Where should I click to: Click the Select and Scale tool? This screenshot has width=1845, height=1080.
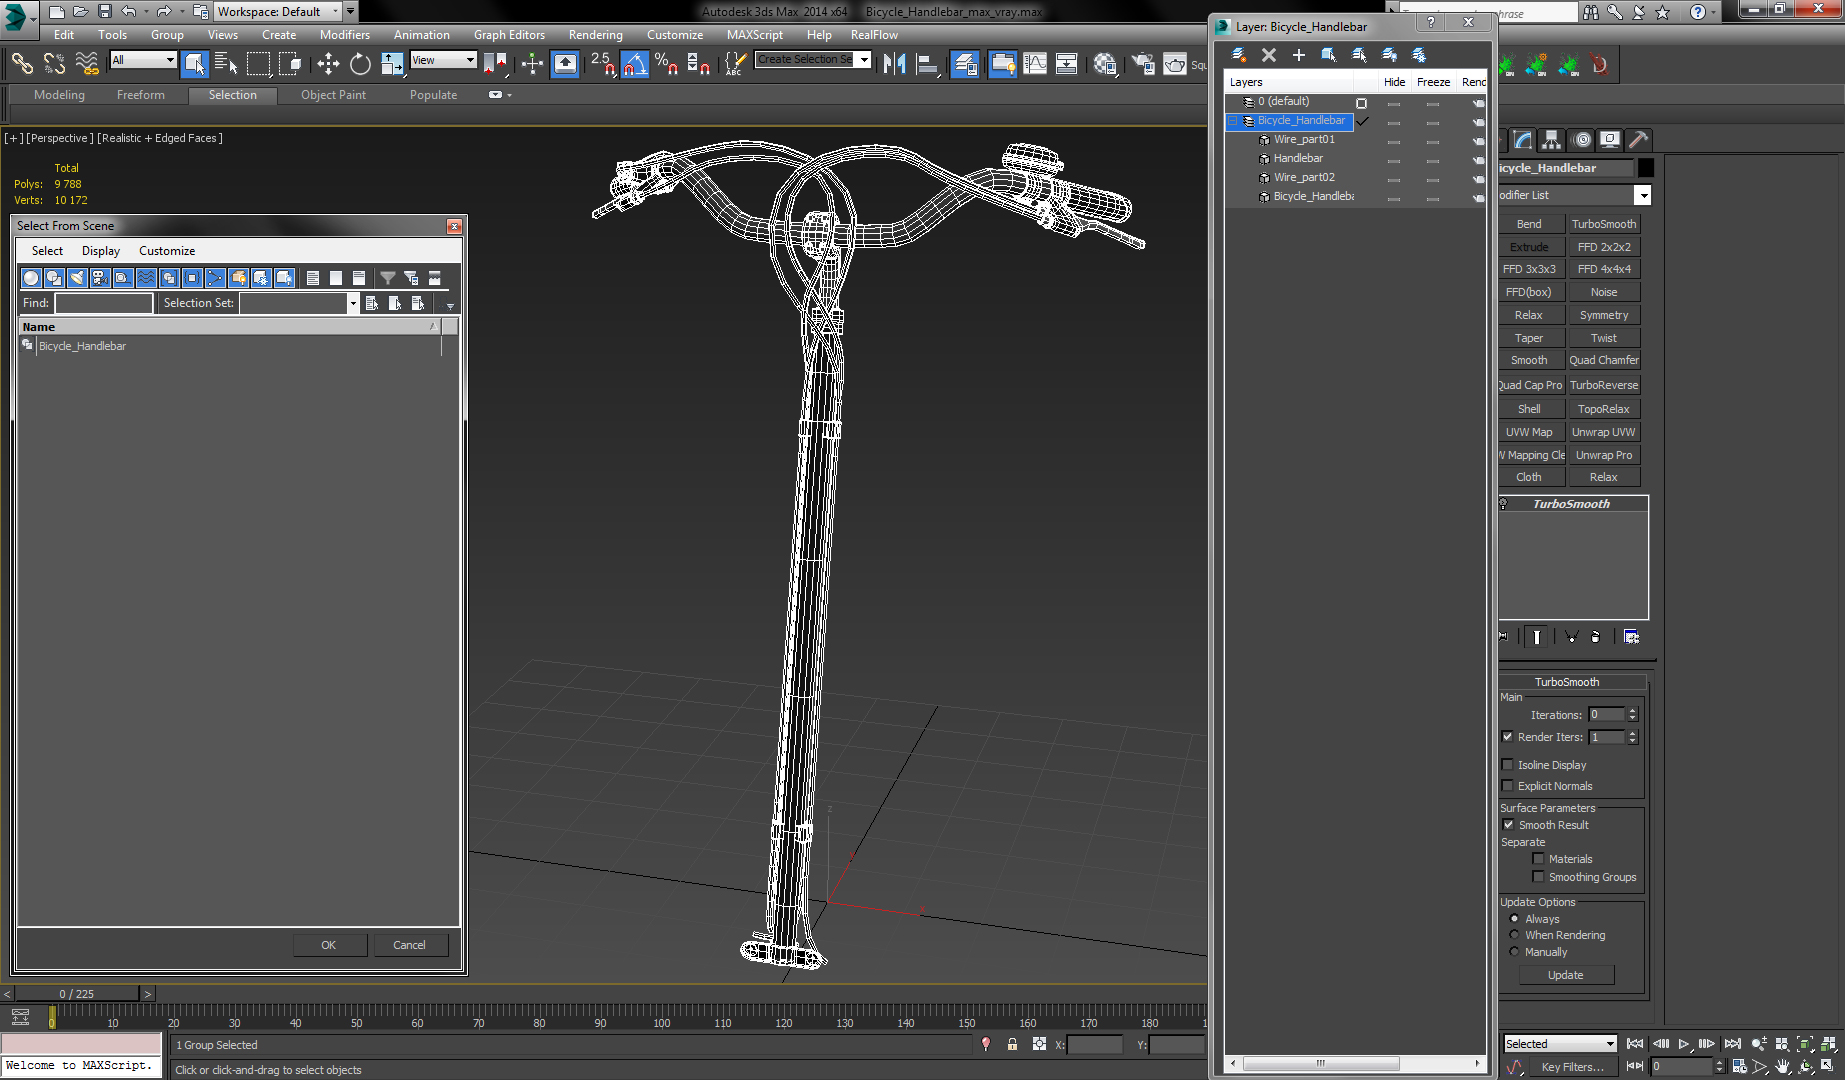pos(392,64)
